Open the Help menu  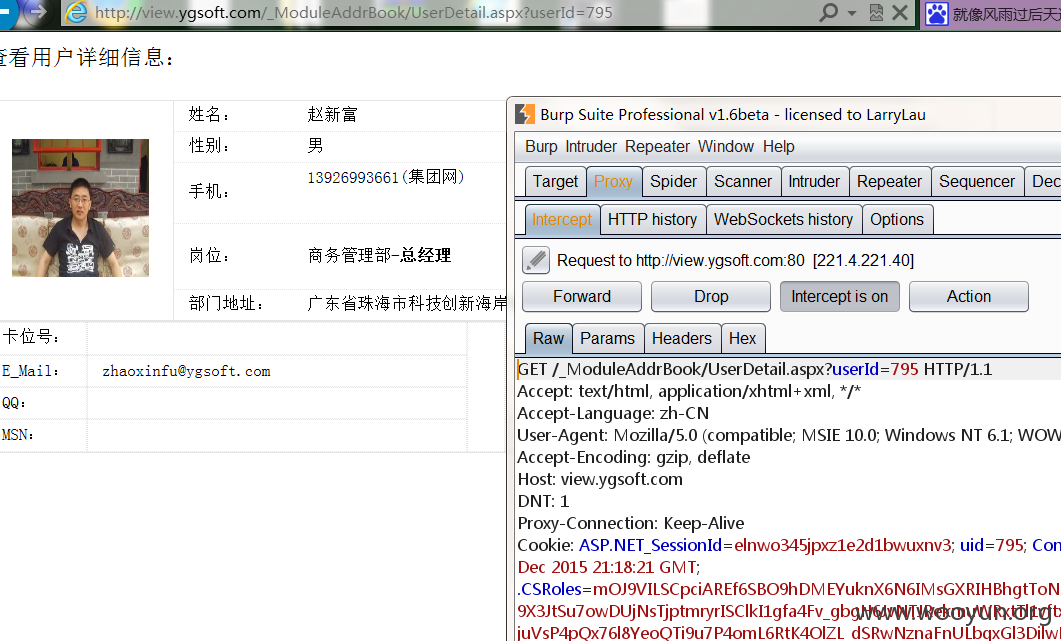coord(779,146)
